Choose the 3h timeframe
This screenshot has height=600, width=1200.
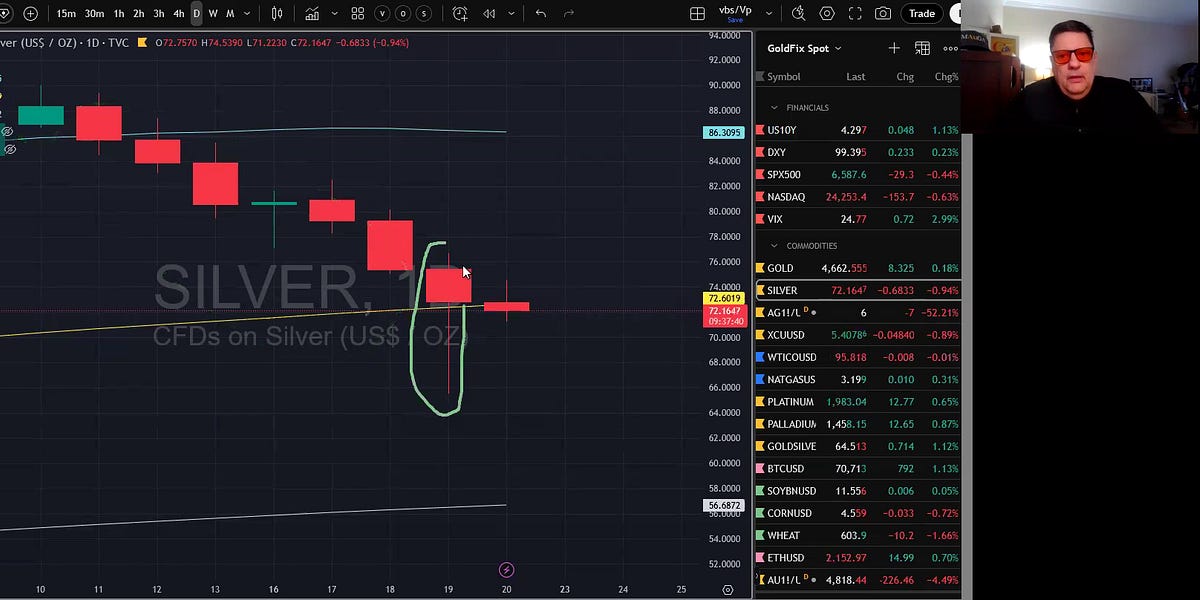pyautogui.click(x=159, y=14)
